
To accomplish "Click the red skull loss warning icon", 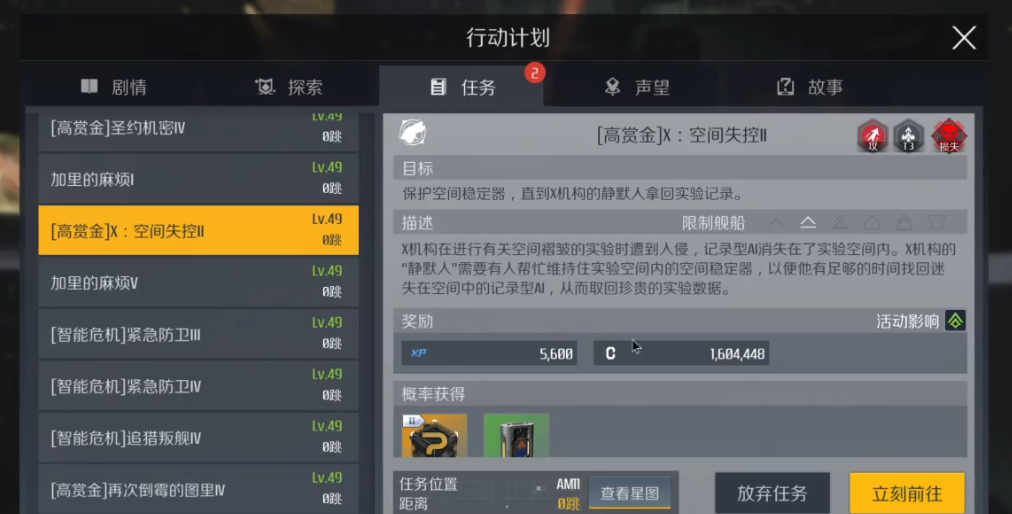I will click(x=949, y=136).
